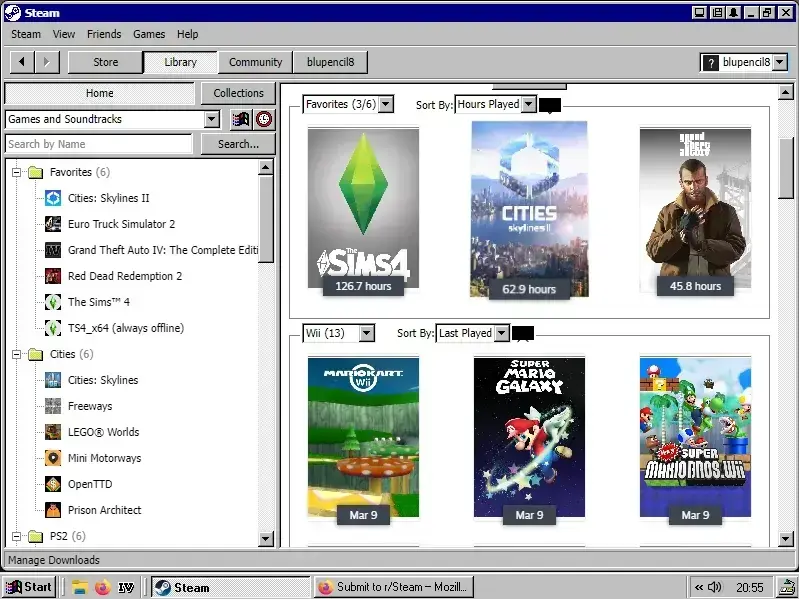
Task: Click the game list scrollbar down arrow
Action: 265,538
